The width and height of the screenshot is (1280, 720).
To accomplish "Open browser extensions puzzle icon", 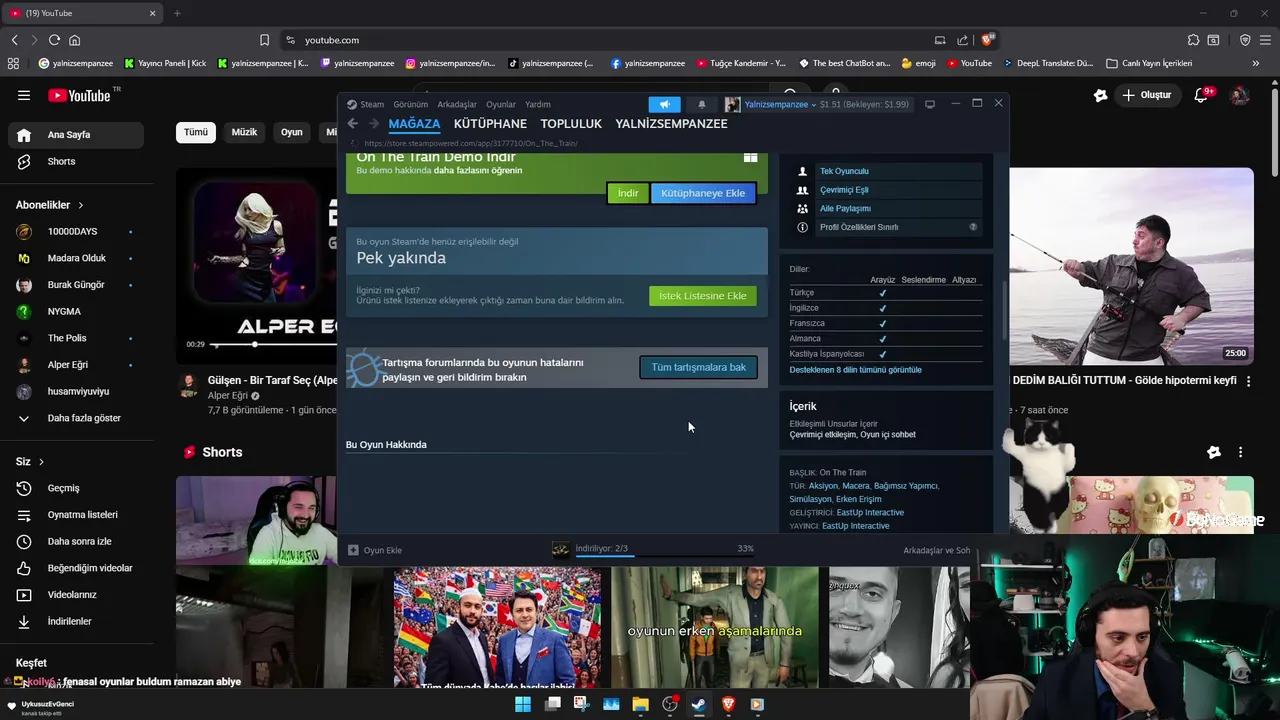I will tap(1193, 40).
